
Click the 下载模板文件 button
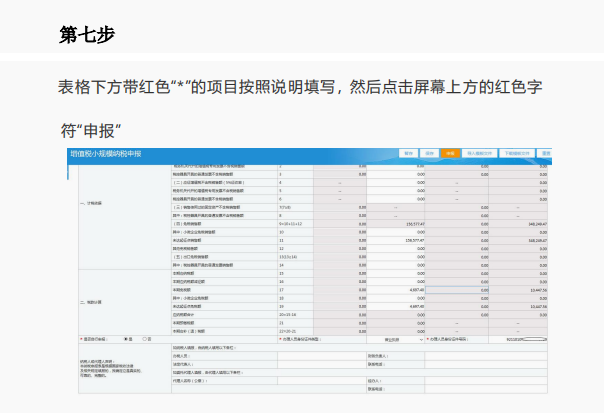point(517,153)
